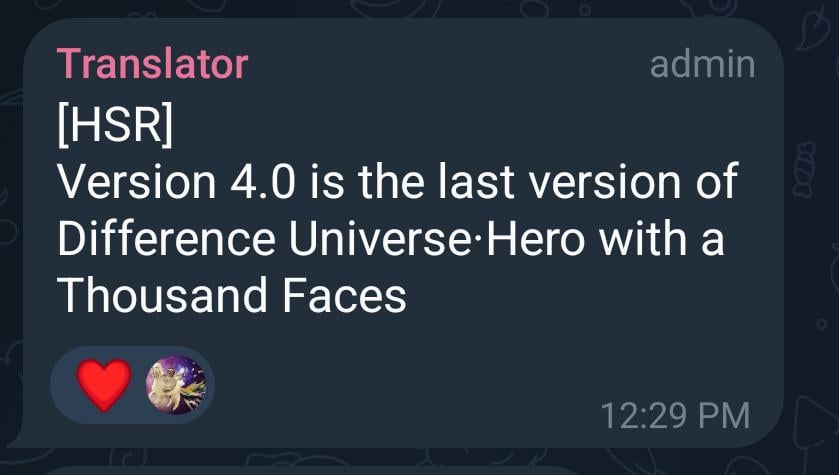Click the "with a" words in message
Screen dimensions: 839x475
[x=661, y=239]
